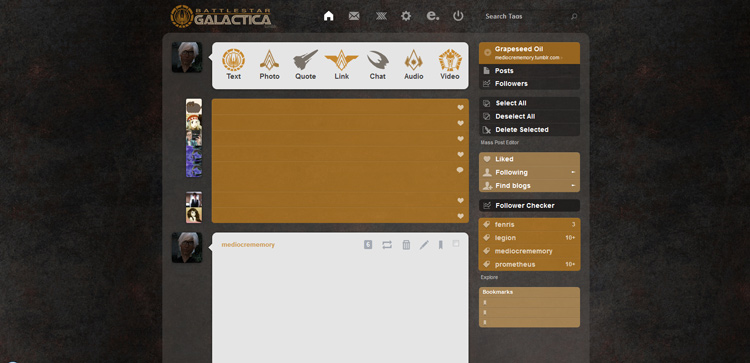Click the Mass Post Editor label
The image size is (750, 363).
[x=500, y=143]
